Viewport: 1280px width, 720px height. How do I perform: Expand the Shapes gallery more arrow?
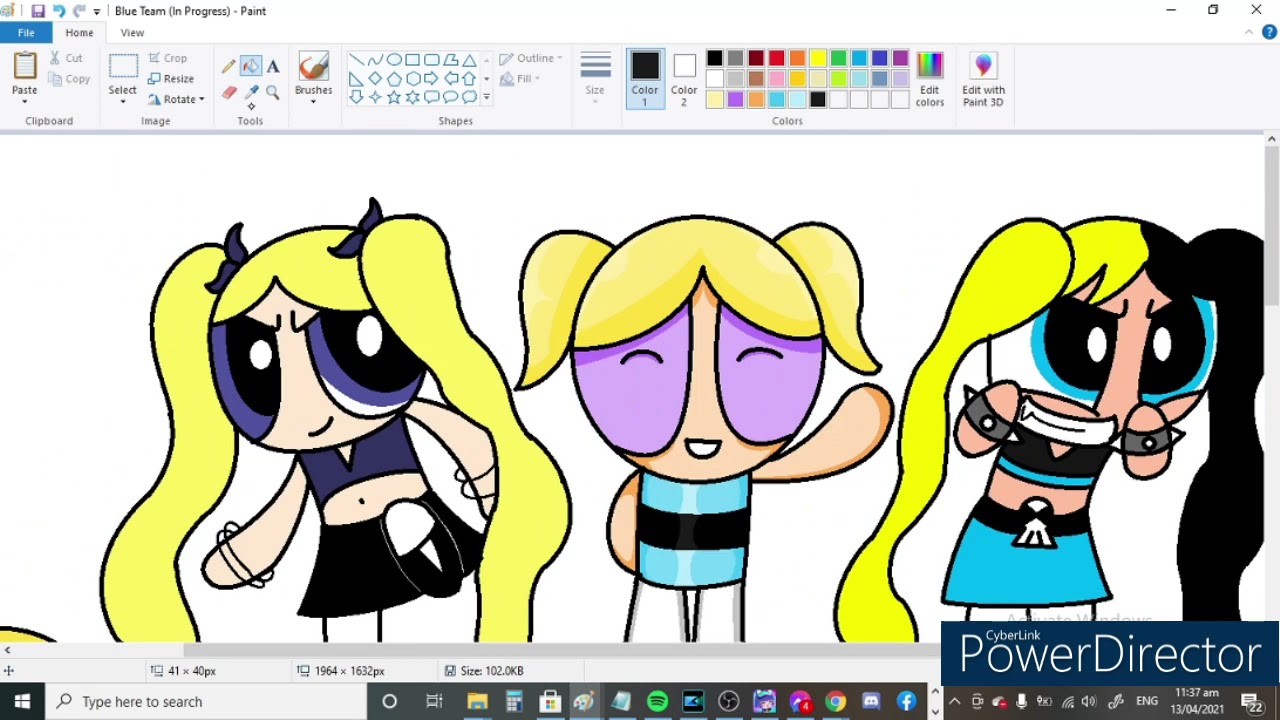click(486, 97)
